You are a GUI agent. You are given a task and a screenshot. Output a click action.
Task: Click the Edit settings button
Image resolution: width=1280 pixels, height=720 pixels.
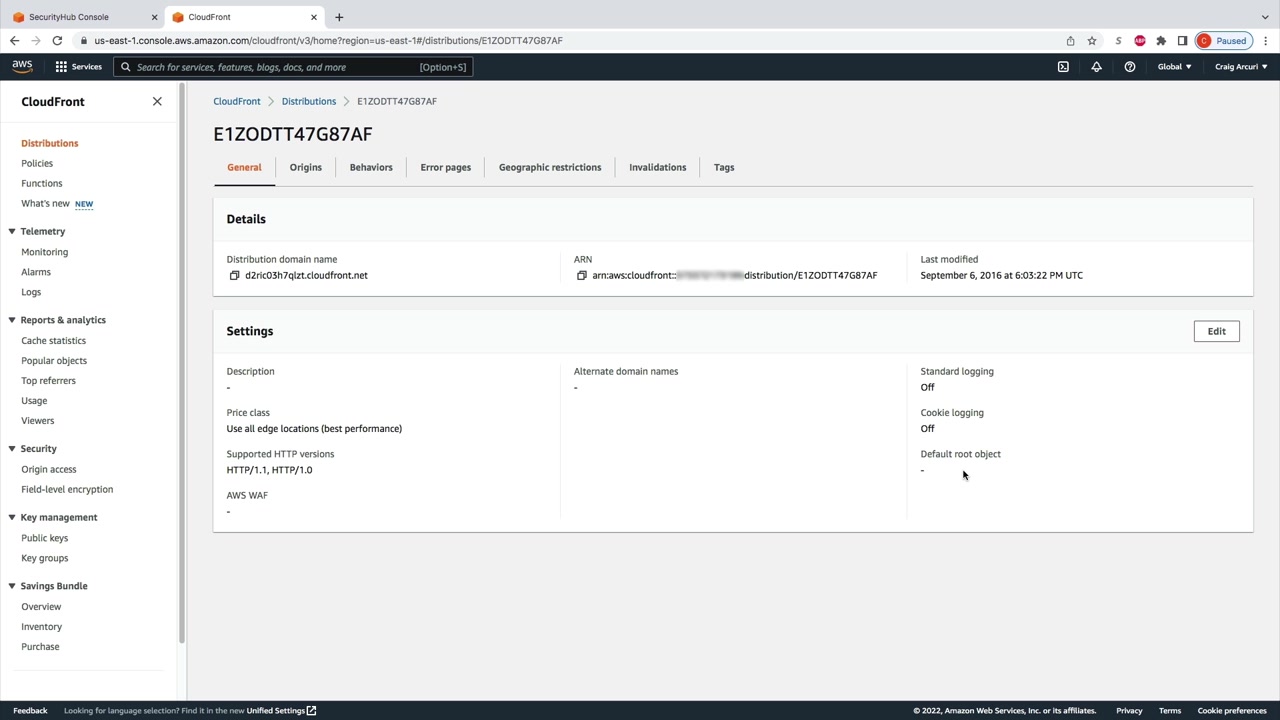[1216, 332]
